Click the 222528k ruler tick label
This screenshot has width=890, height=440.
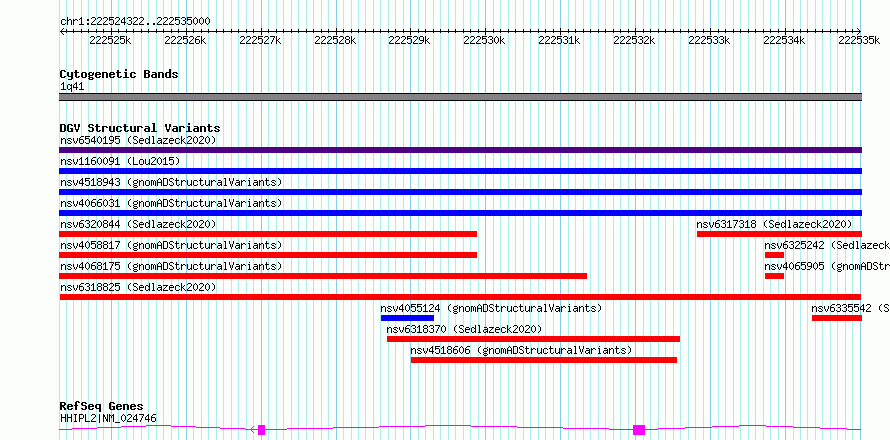[x=335, y=40]
